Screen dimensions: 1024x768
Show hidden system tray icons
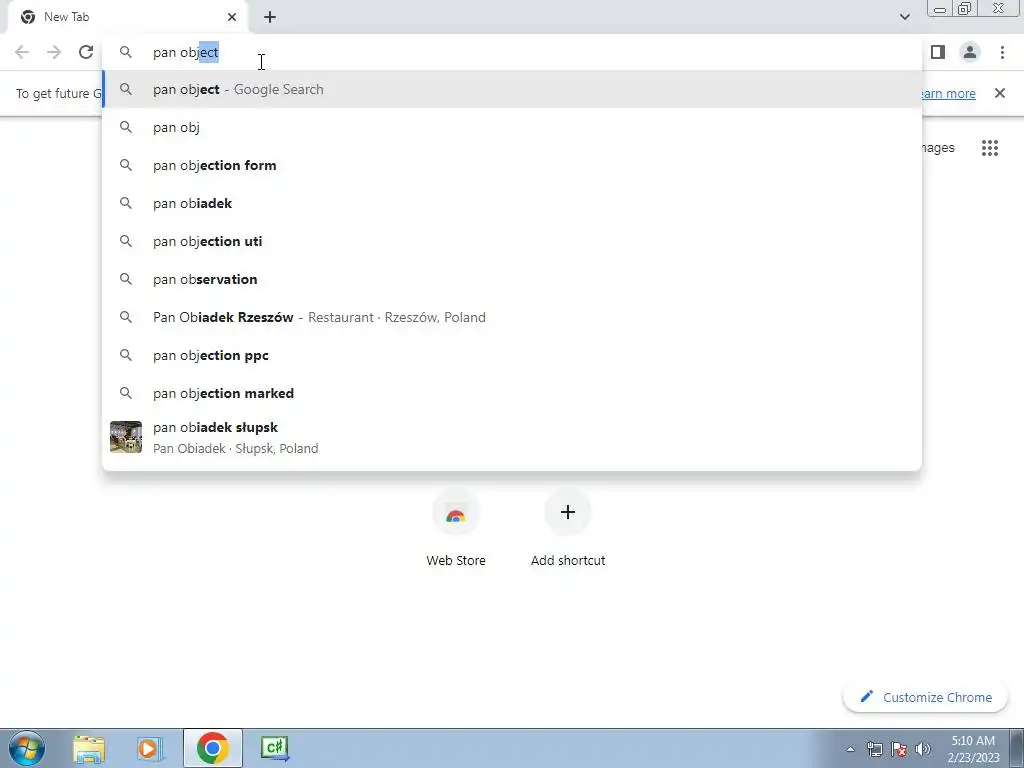(x=850, y=749)
